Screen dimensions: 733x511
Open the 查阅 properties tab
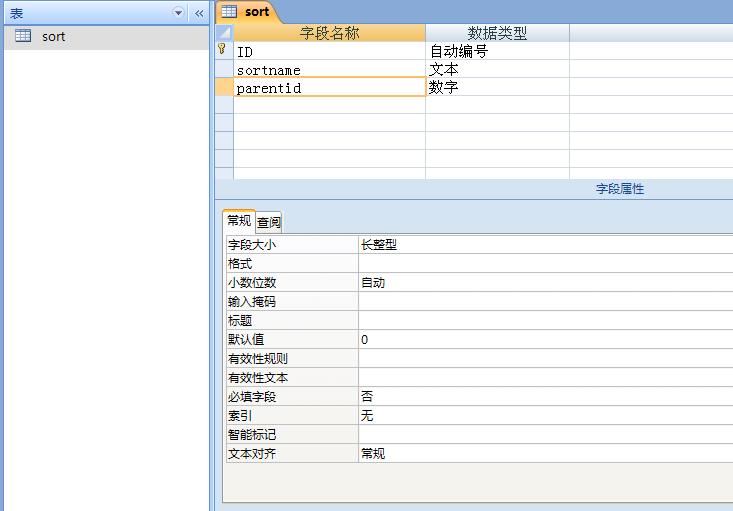269,222
